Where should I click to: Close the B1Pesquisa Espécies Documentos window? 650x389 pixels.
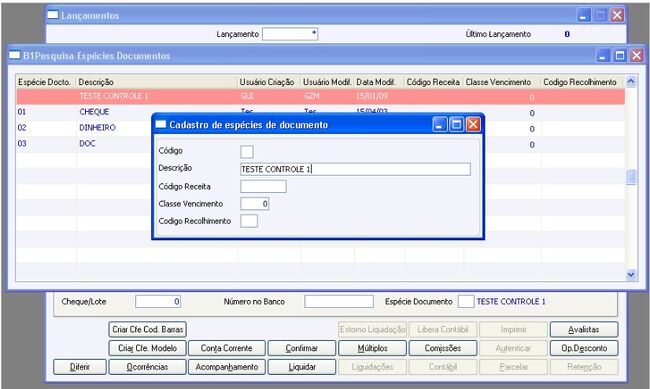coord(636,55)
